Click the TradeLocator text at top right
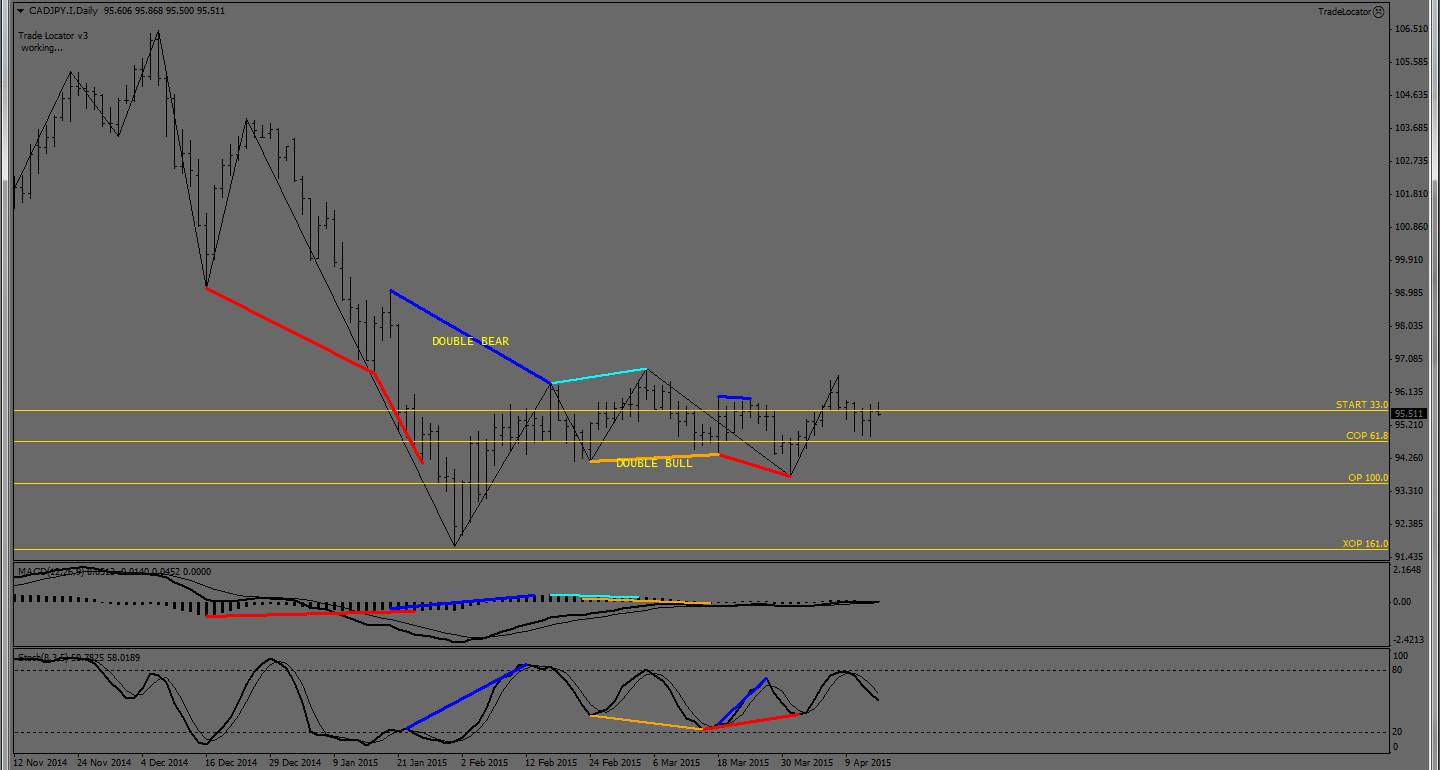 [x=1343, y=12]
